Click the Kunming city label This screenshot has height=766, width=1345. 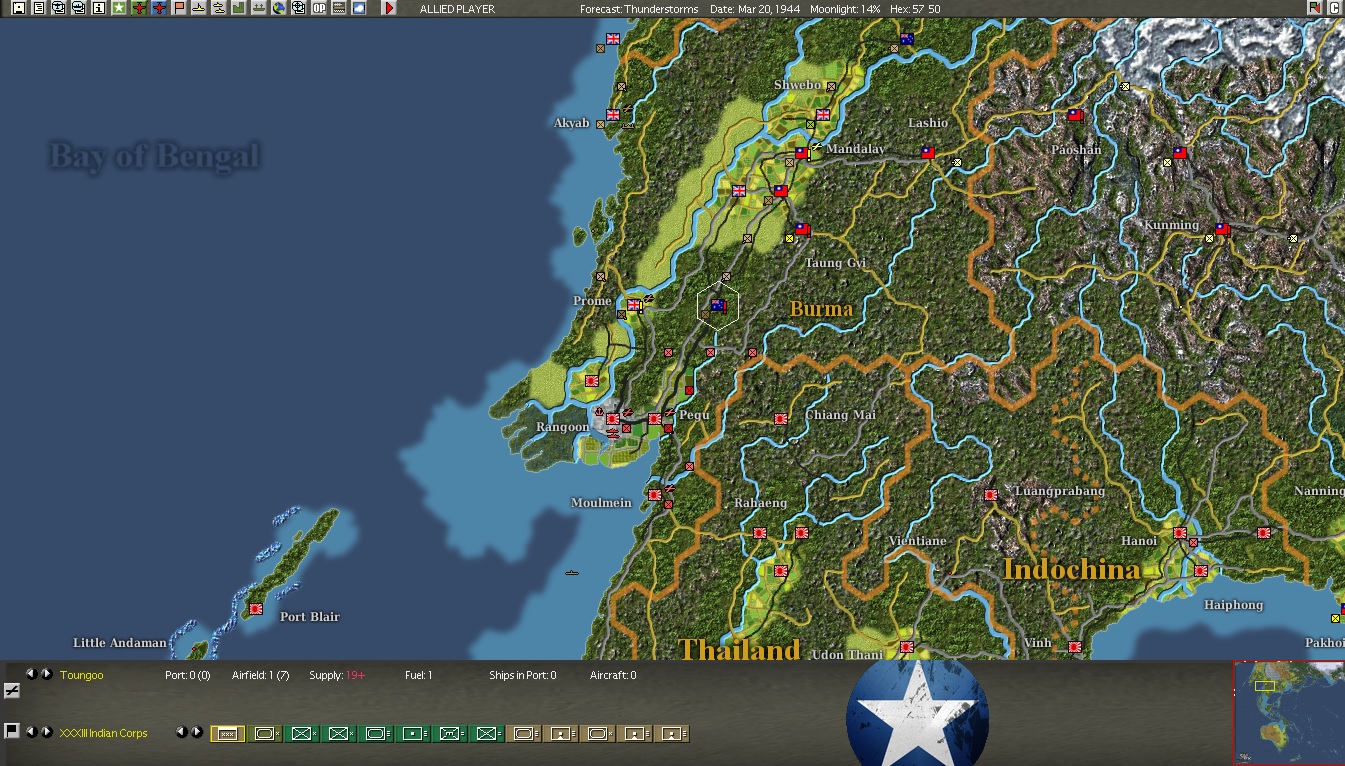1171,225
